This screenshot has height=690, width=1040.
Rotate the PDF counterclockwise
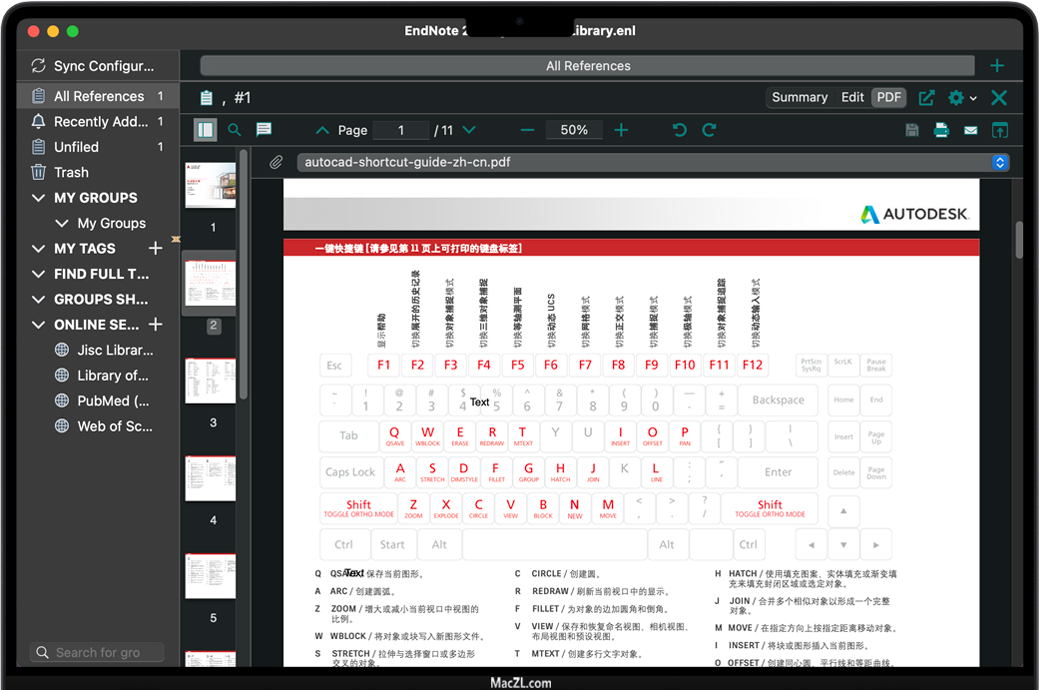pos(680,130)
